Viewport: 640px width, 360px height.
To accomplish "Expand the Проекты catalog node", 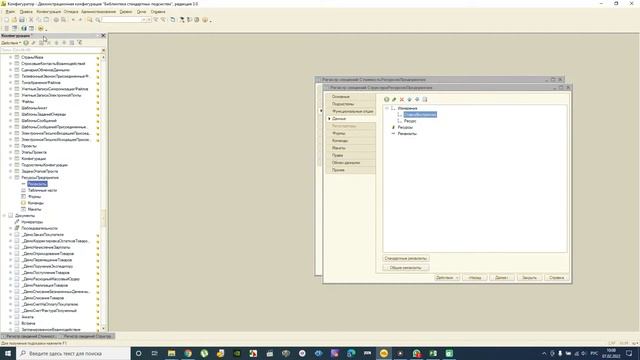I will point(11,146).
